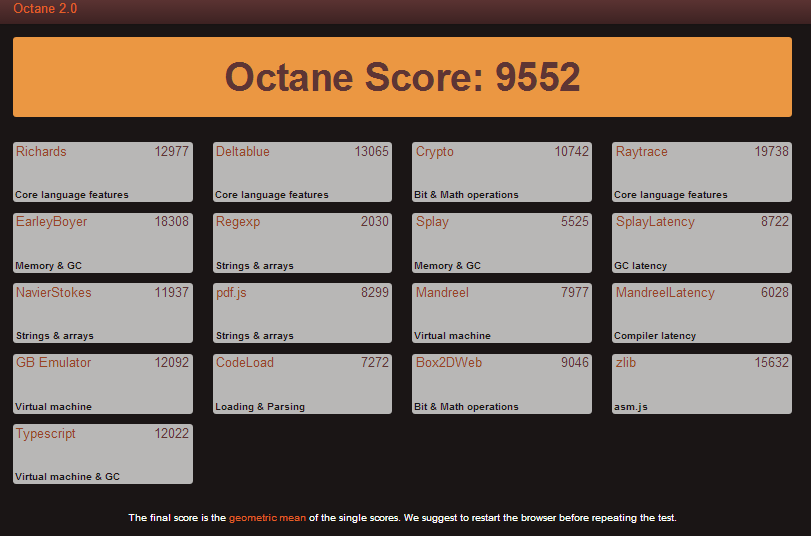Open the Richards benchmark link

point(41,152)
